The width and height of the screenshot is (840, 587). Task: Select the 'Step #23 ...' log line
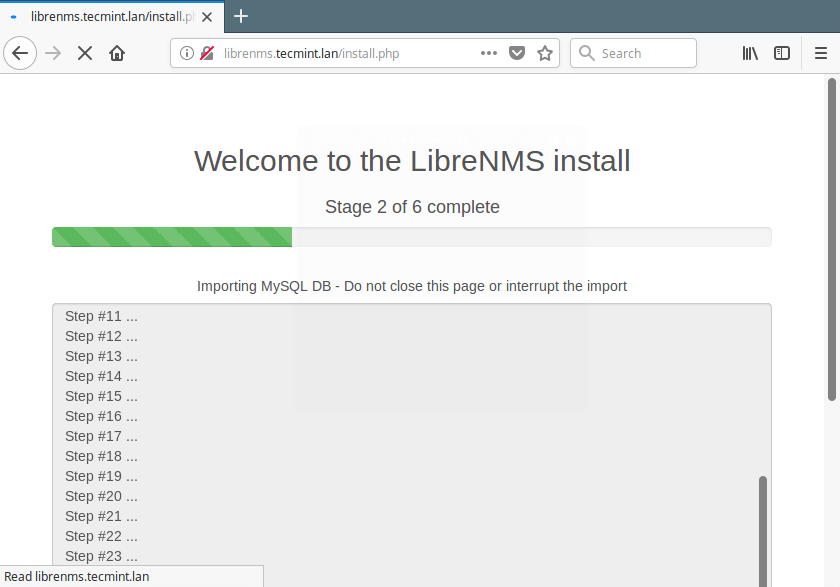101,556
